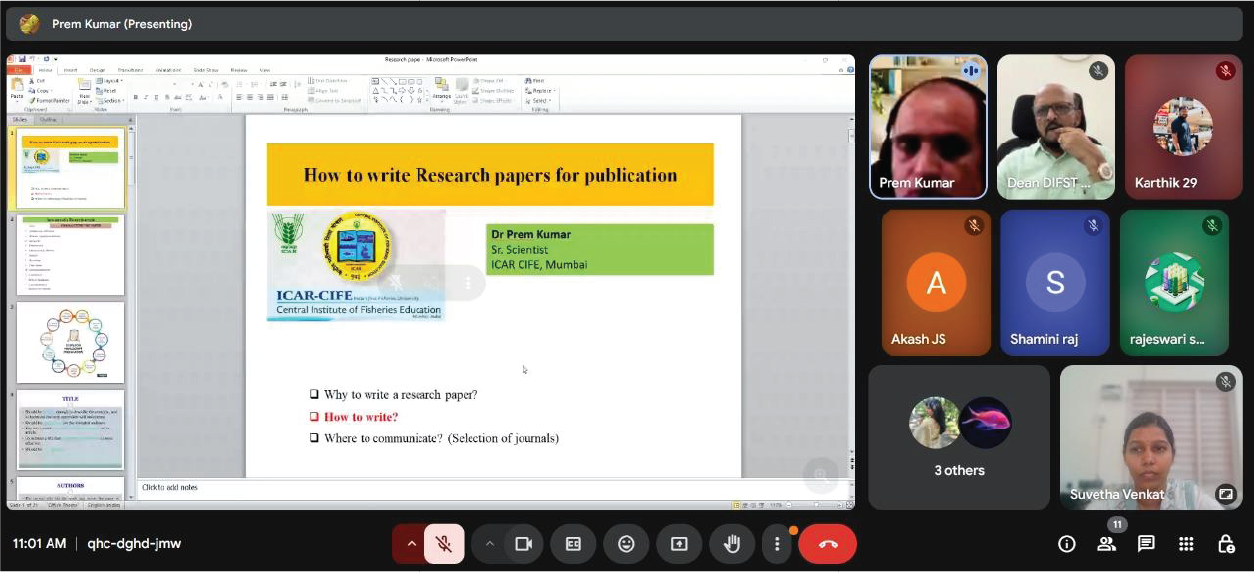Toggle the camera on or off
Viewport: 1254px width, 572px height.
click(522, 544)
